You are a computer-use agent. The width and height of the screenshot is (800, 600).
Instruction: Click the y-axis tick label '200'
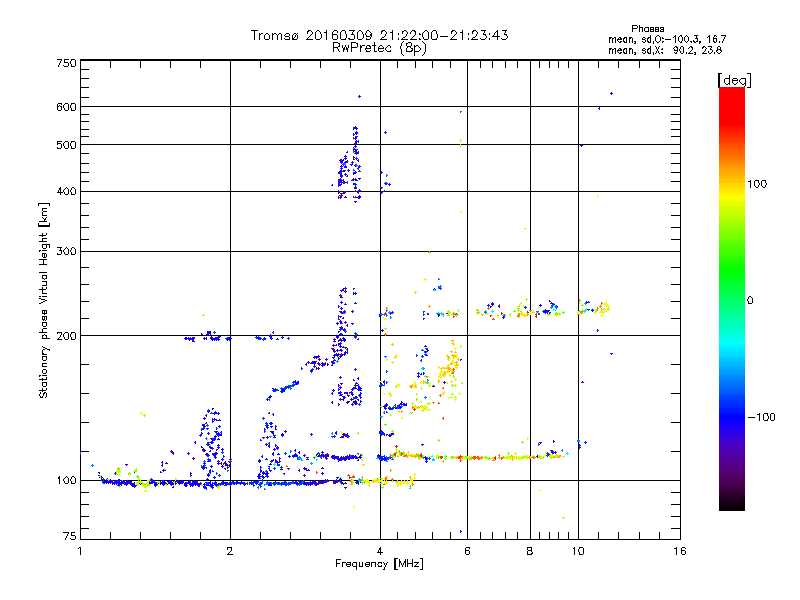(66, 336)
